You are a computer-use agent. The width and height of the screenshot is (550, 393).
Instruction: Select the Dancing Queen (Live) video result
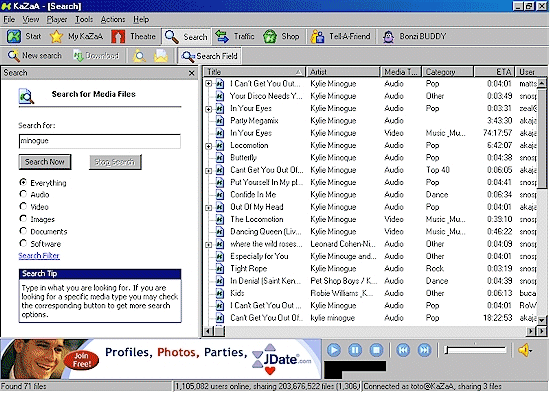[x=370, y=232]
